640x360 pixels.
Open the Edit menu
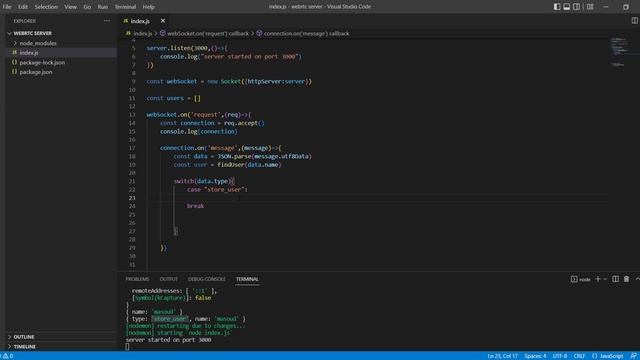coord(23,7)
